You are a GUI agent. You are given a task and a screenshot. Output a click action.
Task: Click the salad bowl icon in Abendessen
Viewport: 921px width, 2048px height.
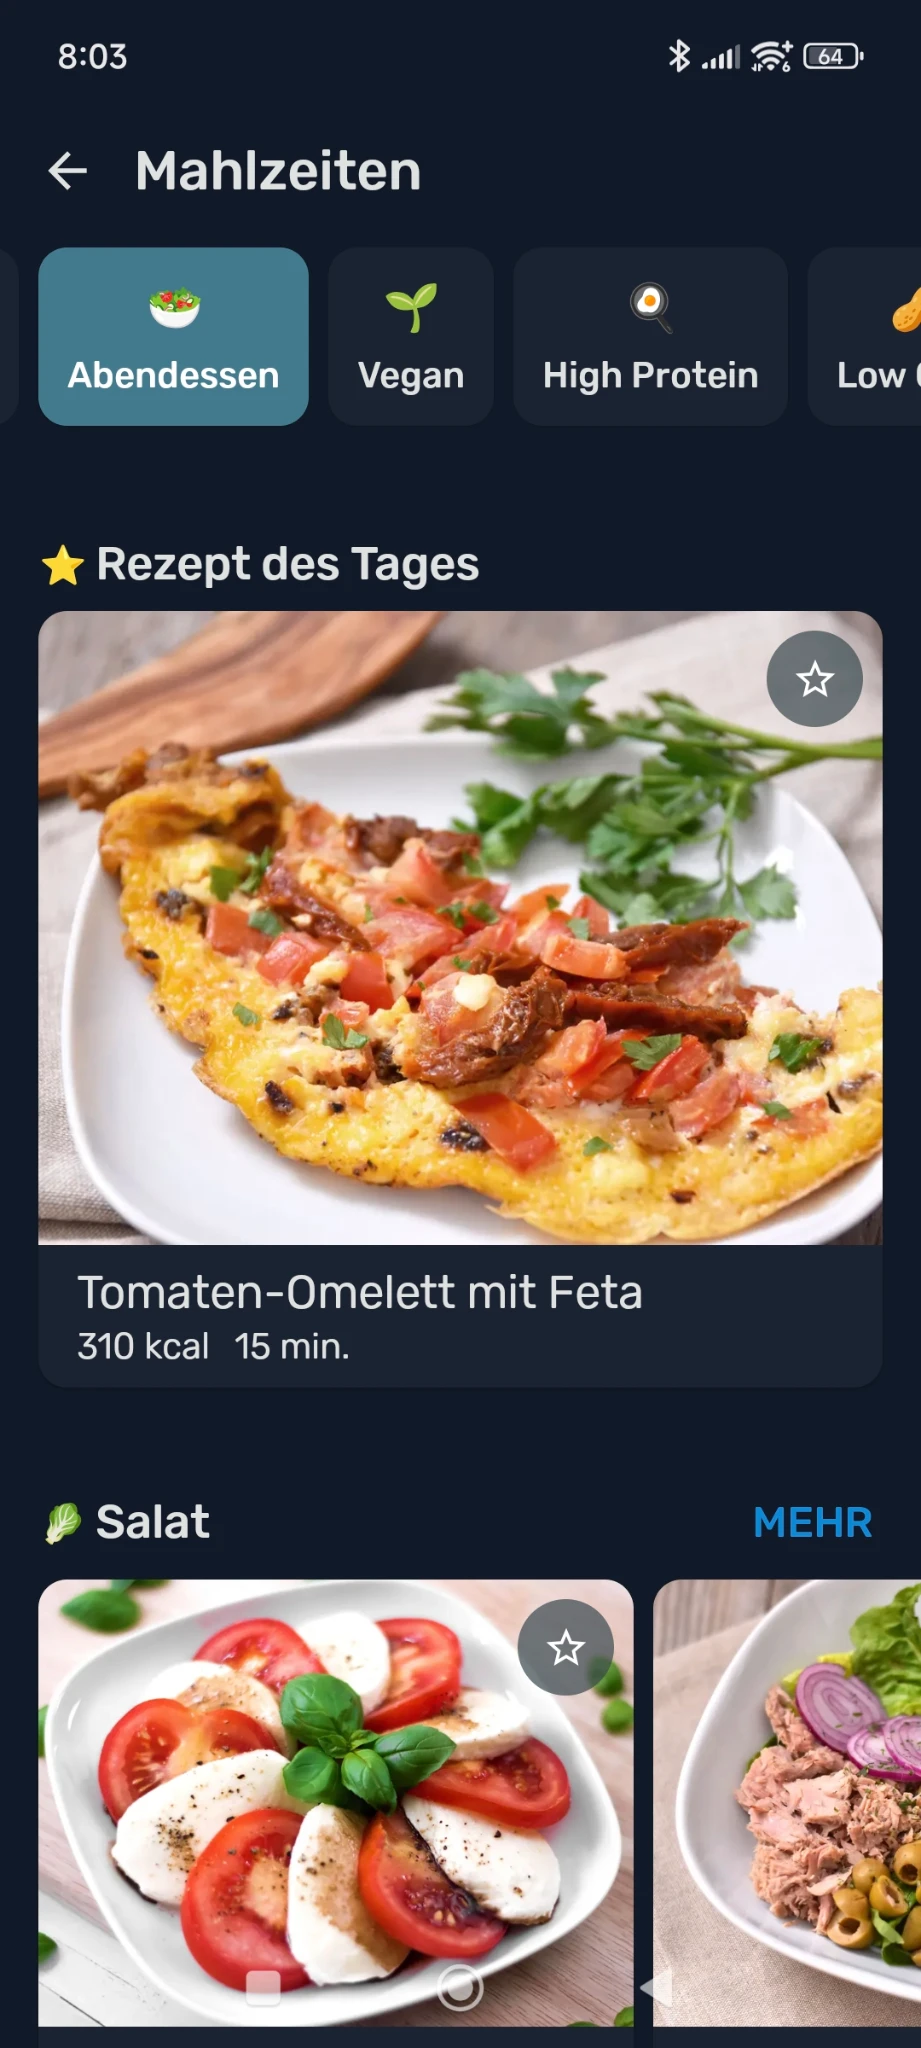pyautogui.click(x=174, y=307)
